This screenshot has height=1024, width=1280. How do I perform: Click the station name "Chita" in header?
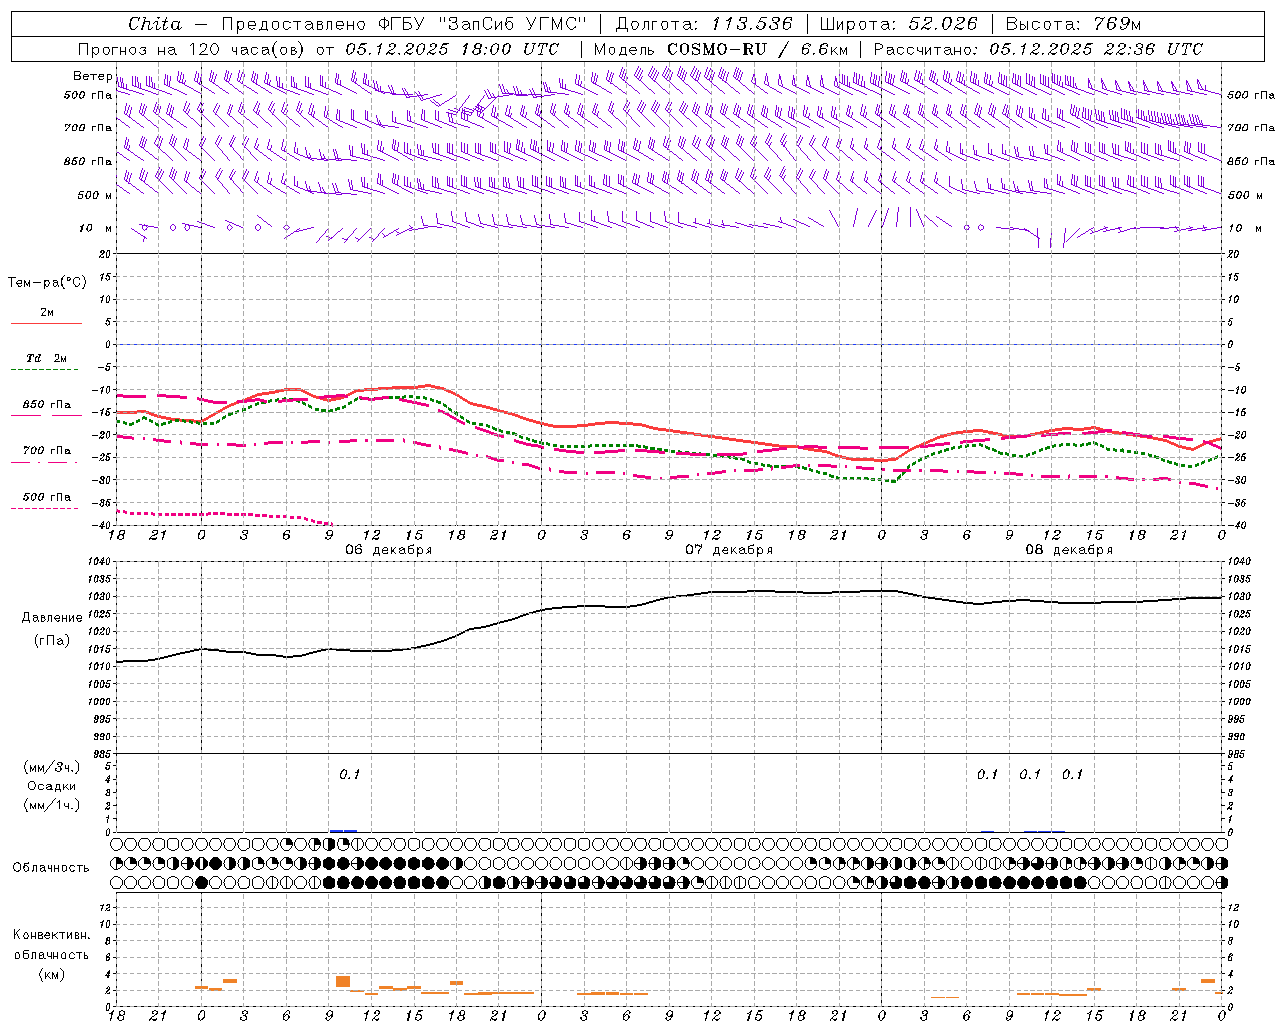click(x=155, y=23)
